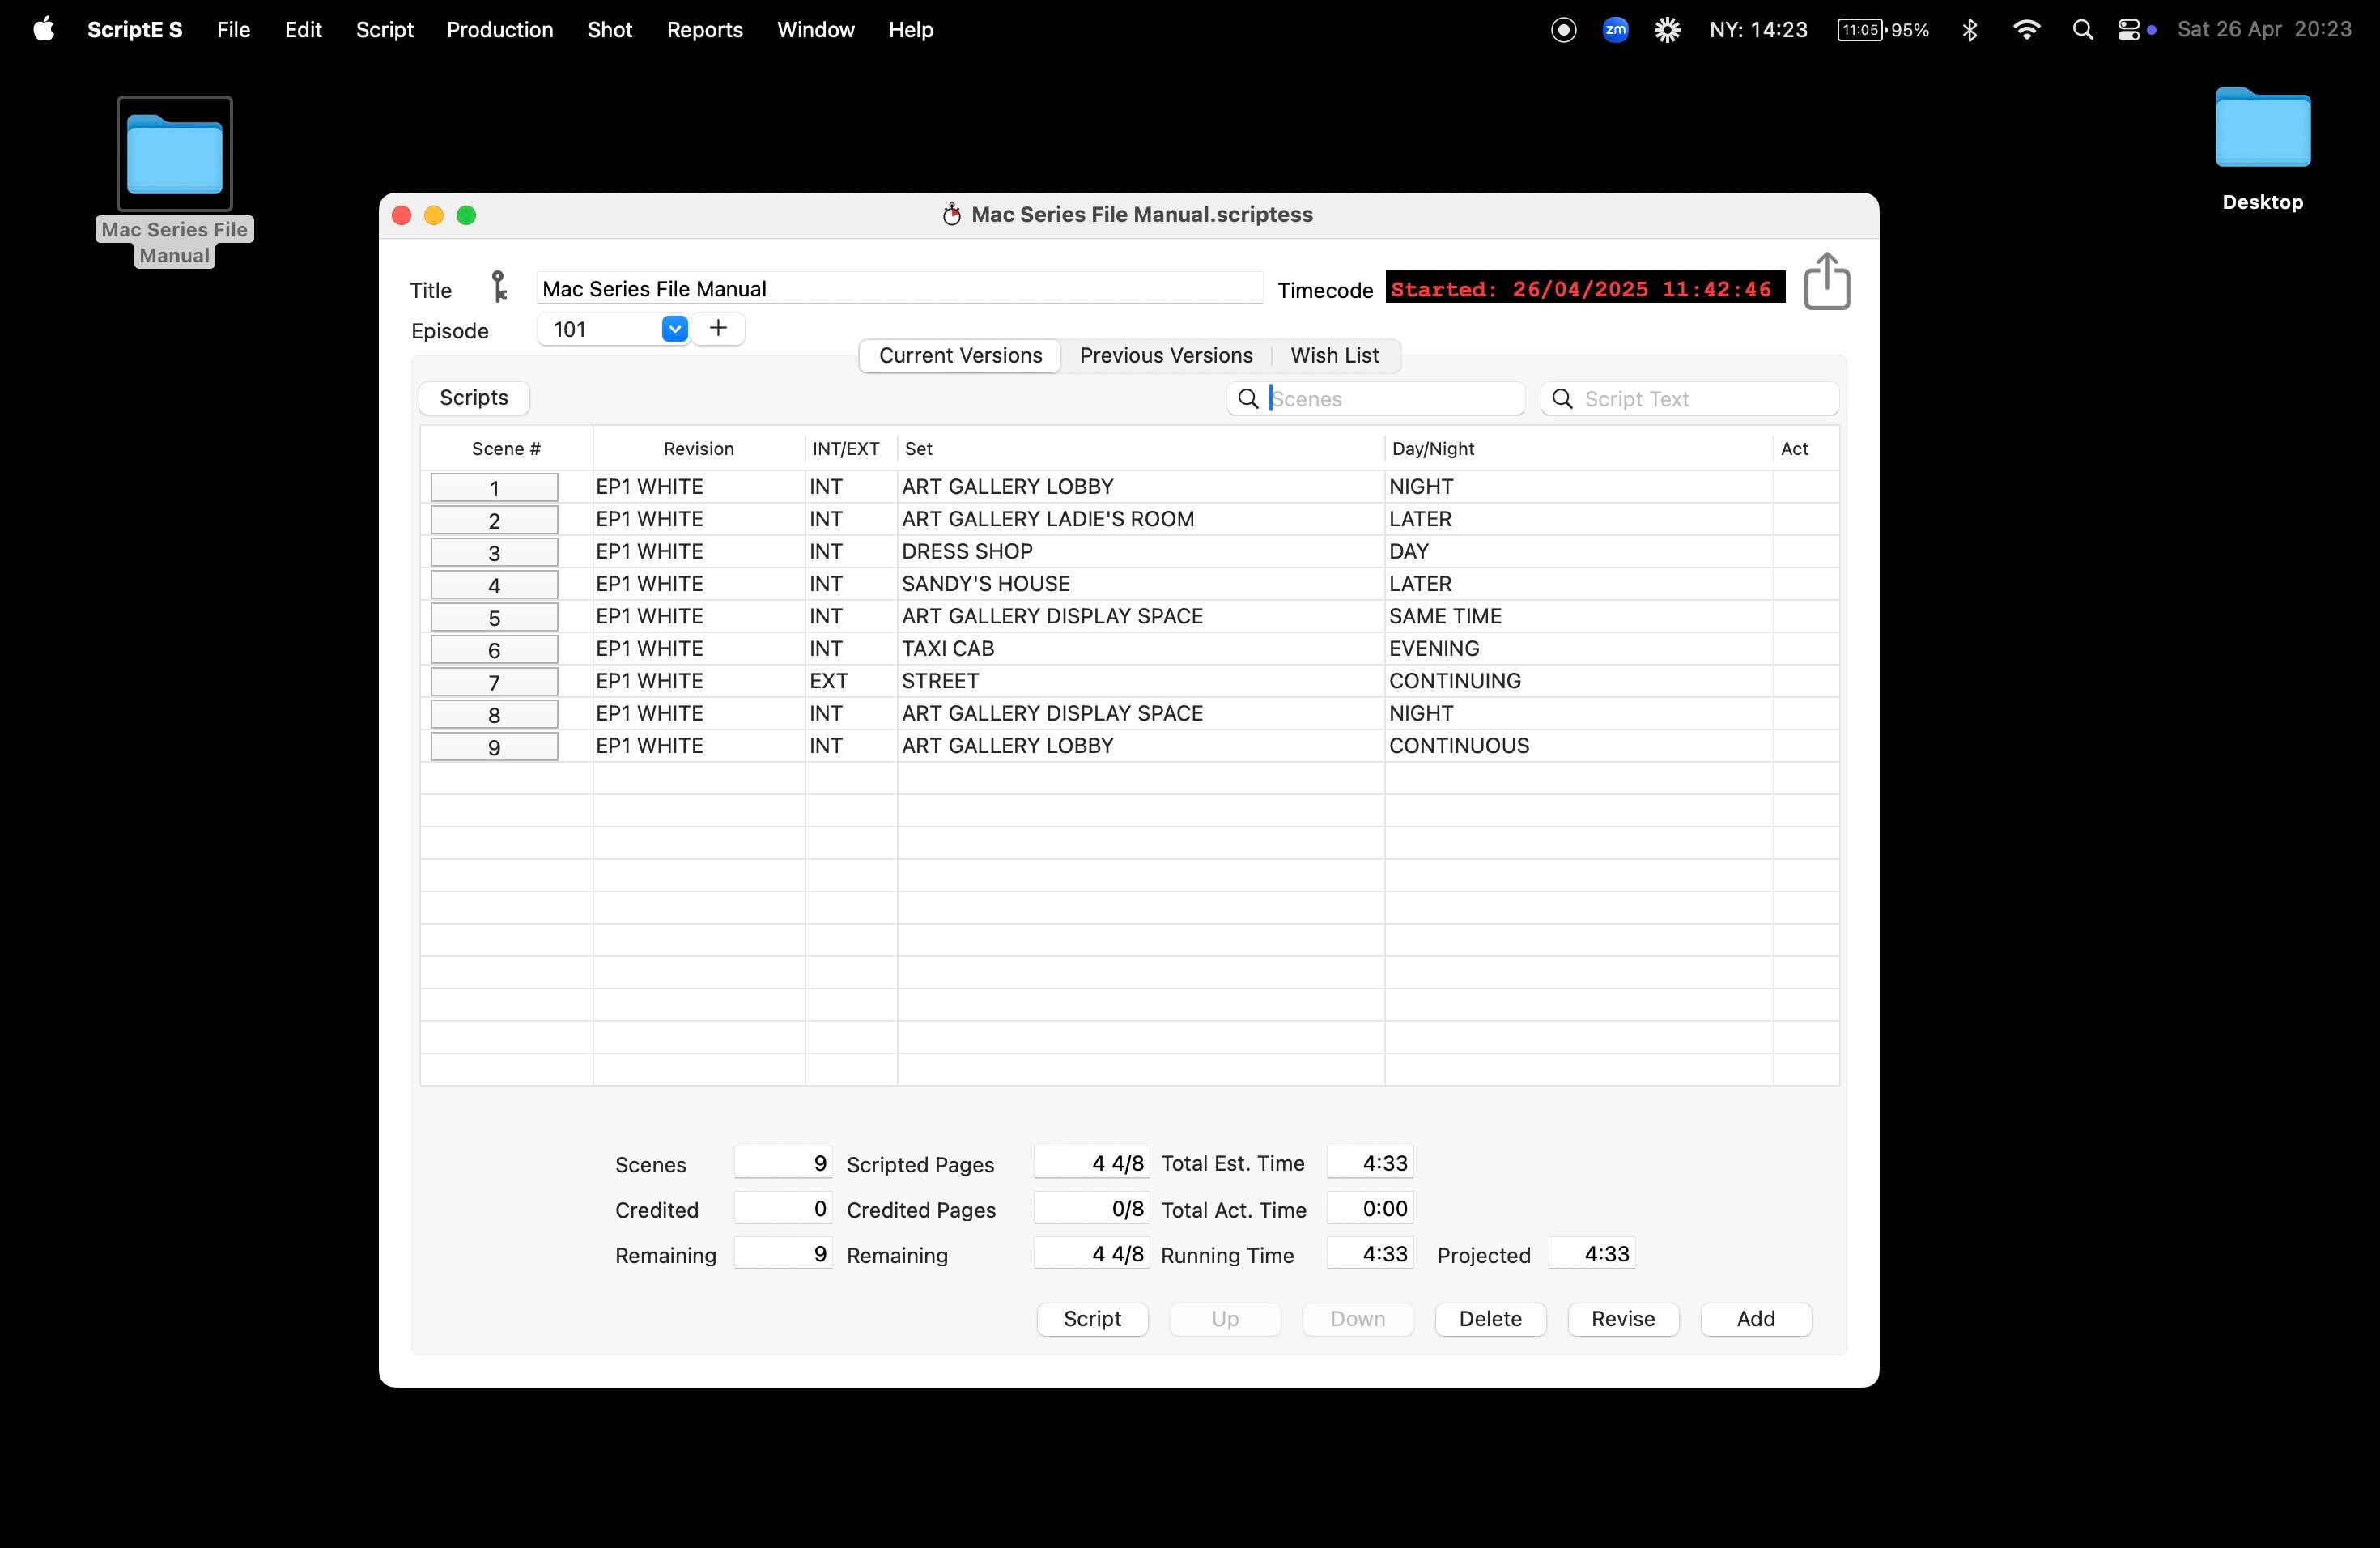The height and width of the screenshot is (1548, 2380).
Task: Select the Mac Series File Manual folder
Action: click(175, 155)
